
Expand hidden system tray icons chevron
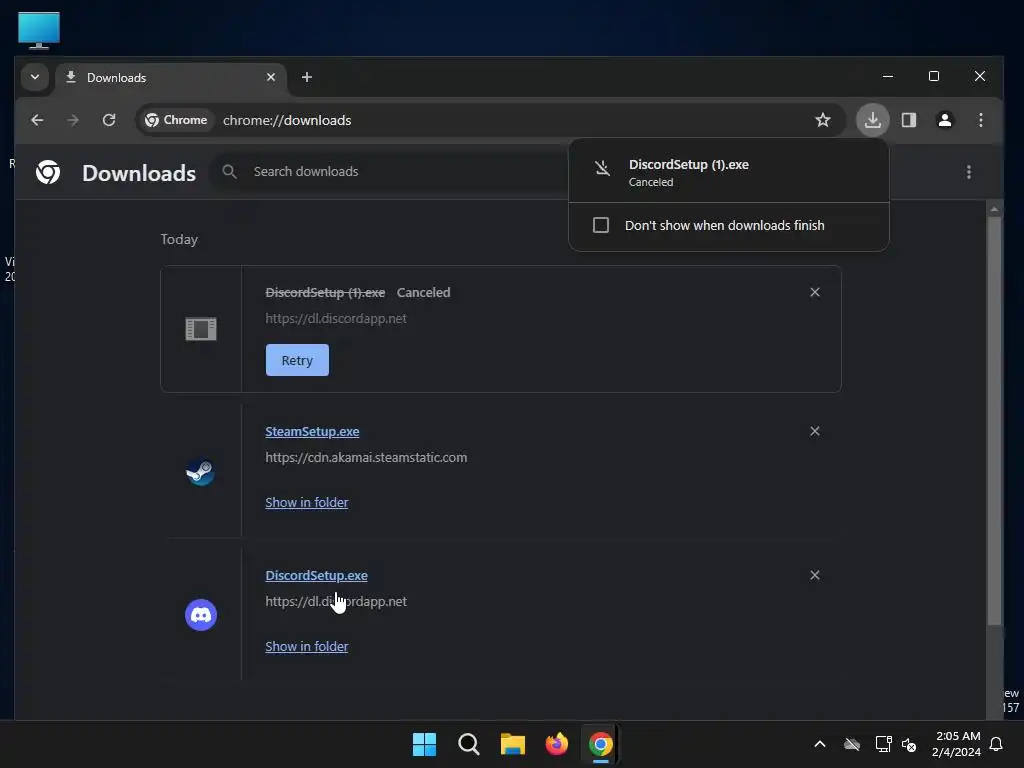pyautogui.click(x=820, y=744)
